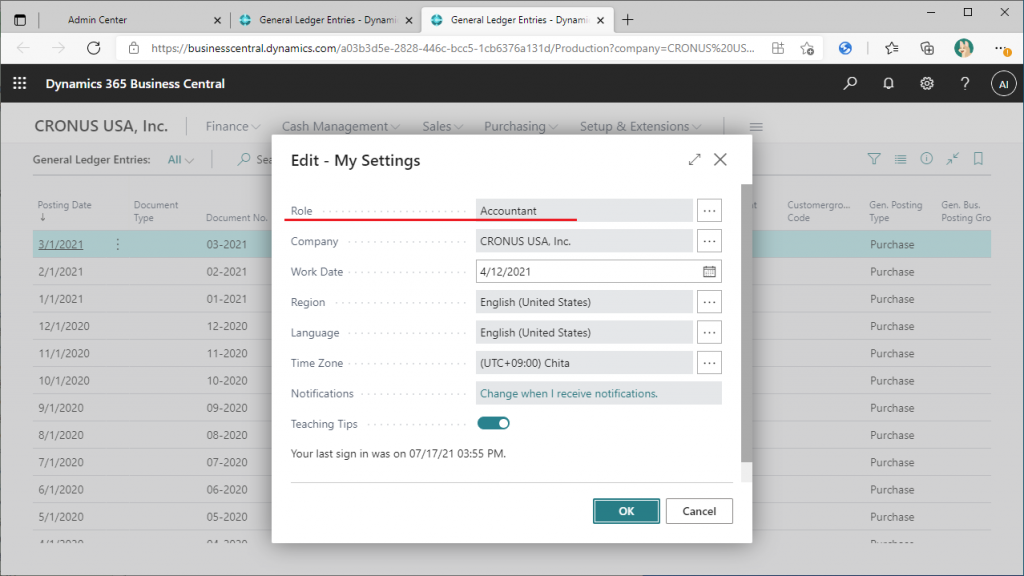This screenshot has width=1024, height=576.
Task: Open the browser profile picture
Action: point(963,48)
